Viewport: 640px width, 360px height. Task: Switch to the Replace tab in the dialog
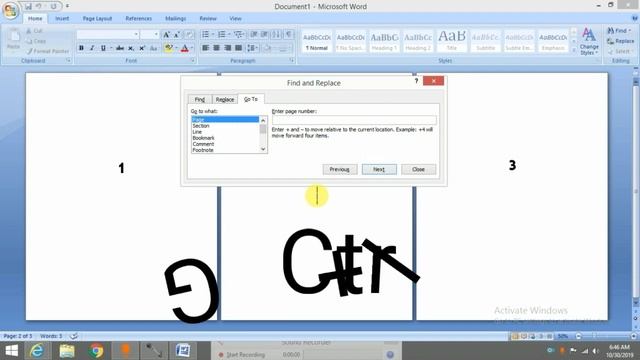pos(224,100)
